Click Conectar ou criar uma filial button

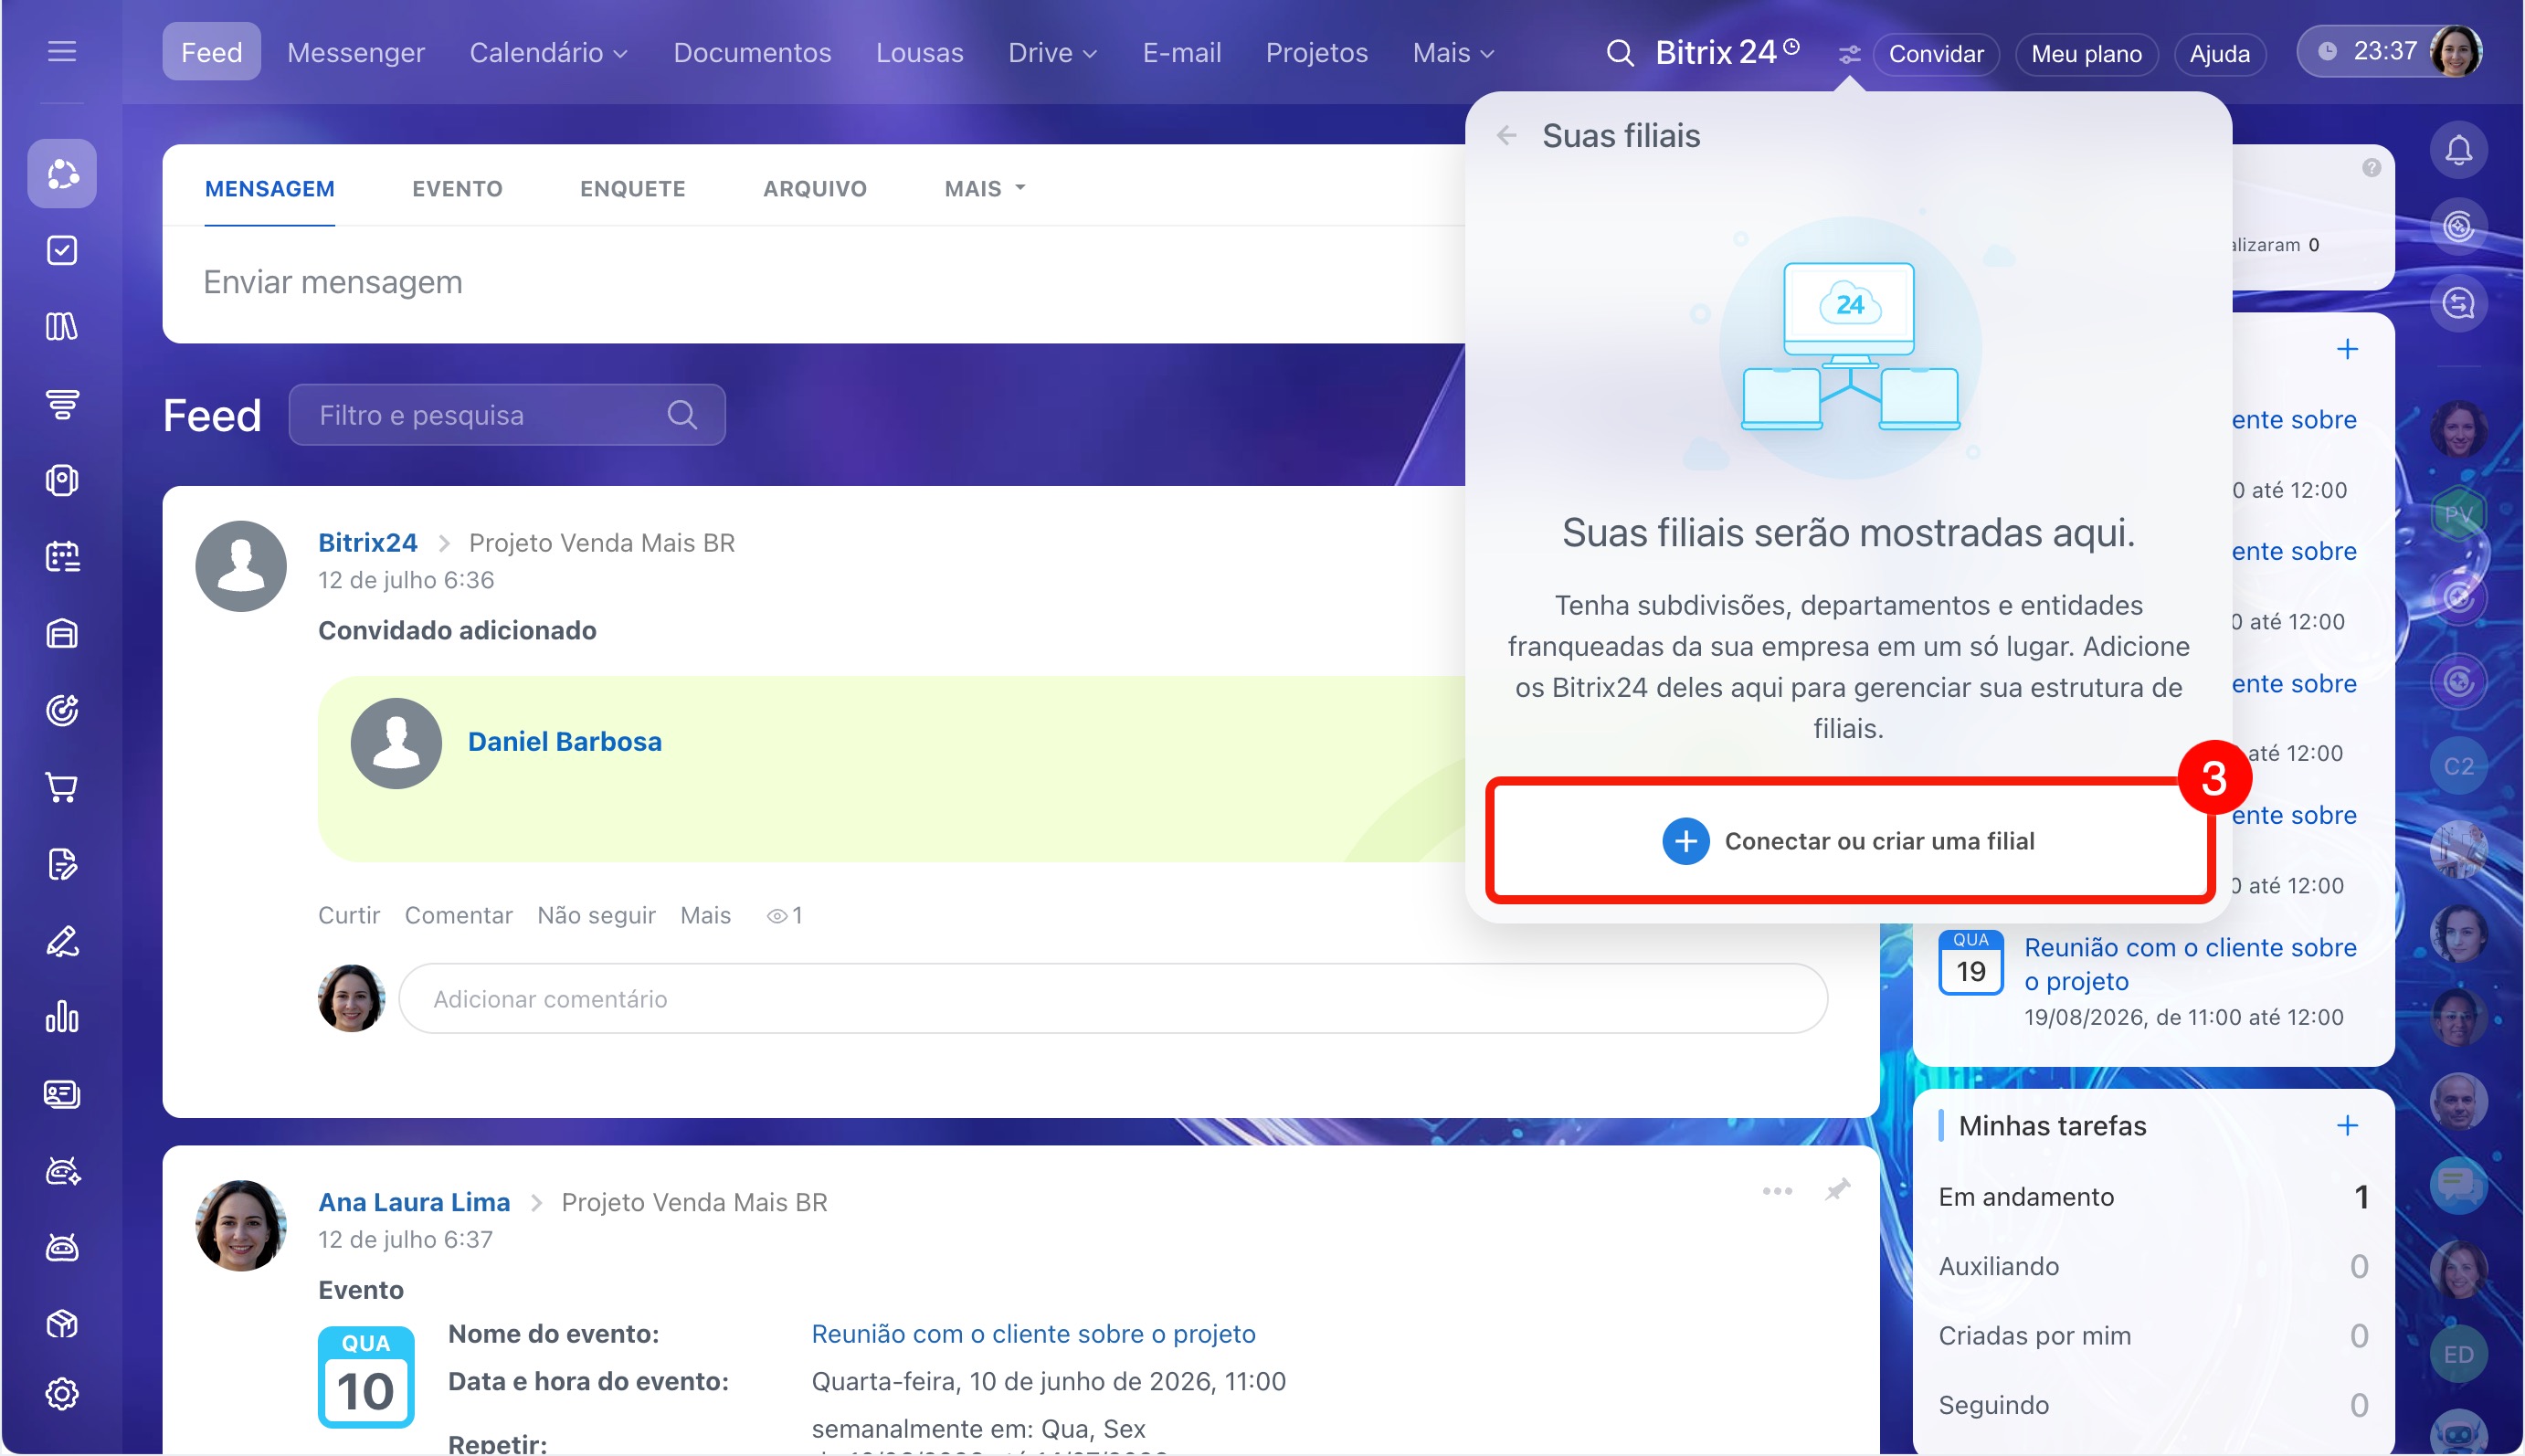click(1848, 841)
